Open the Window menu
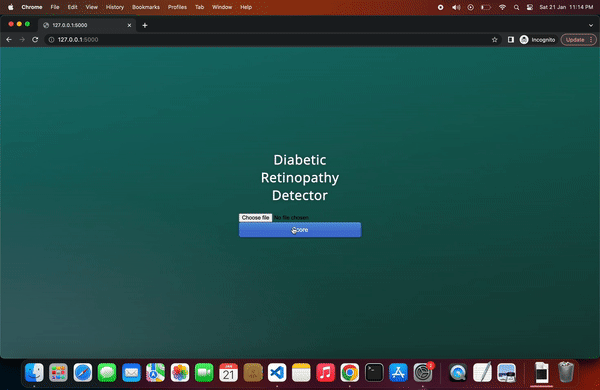The image size is (600, 390). (222, 7)
